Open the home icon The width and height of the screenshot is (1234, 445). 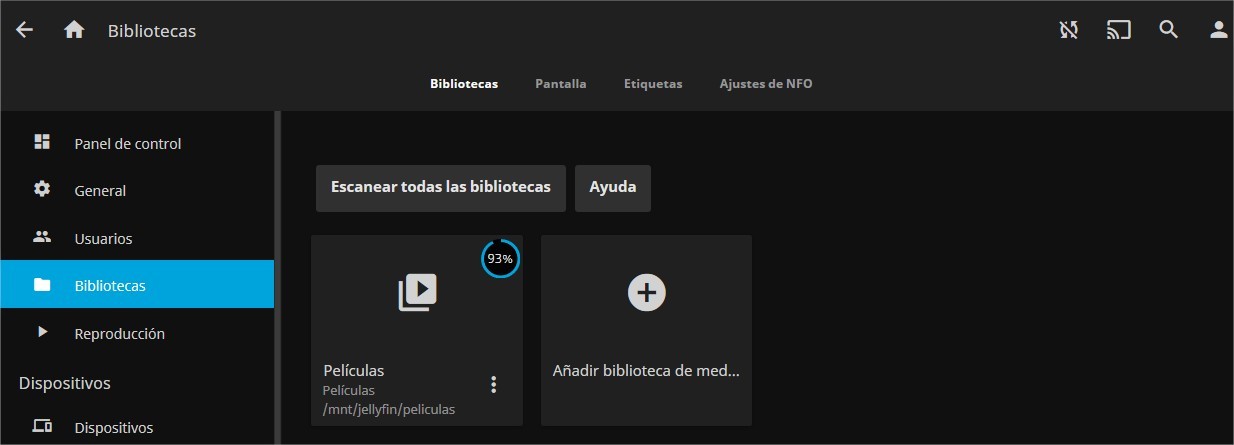click(74, 30)
